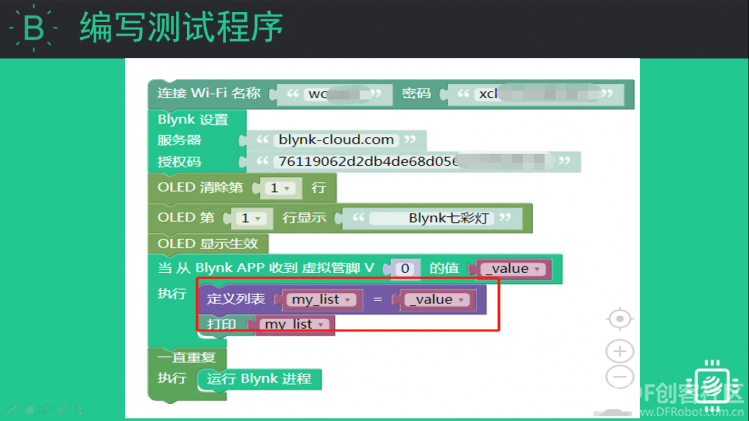Screen dimensions: 749x421
Task: Open my_list dropdown in 定义列表 block
Action: click(x=321, y=300)
